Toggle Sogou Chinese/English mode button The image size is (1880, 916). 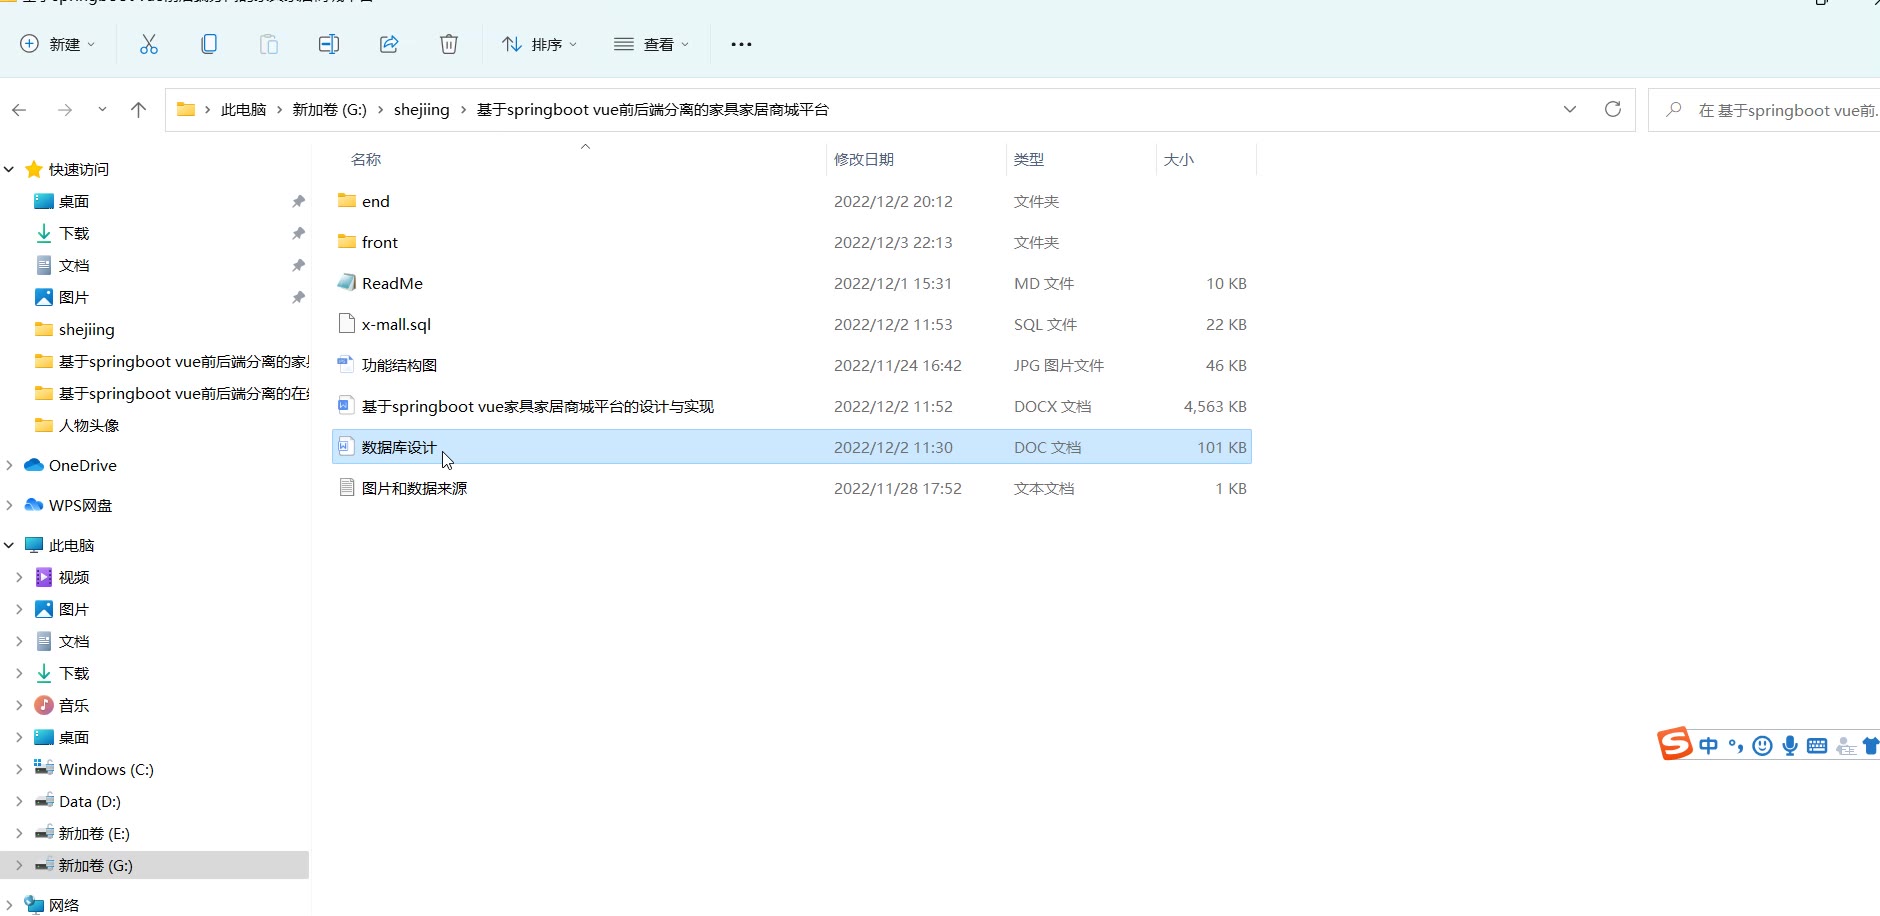[1708, 746]
